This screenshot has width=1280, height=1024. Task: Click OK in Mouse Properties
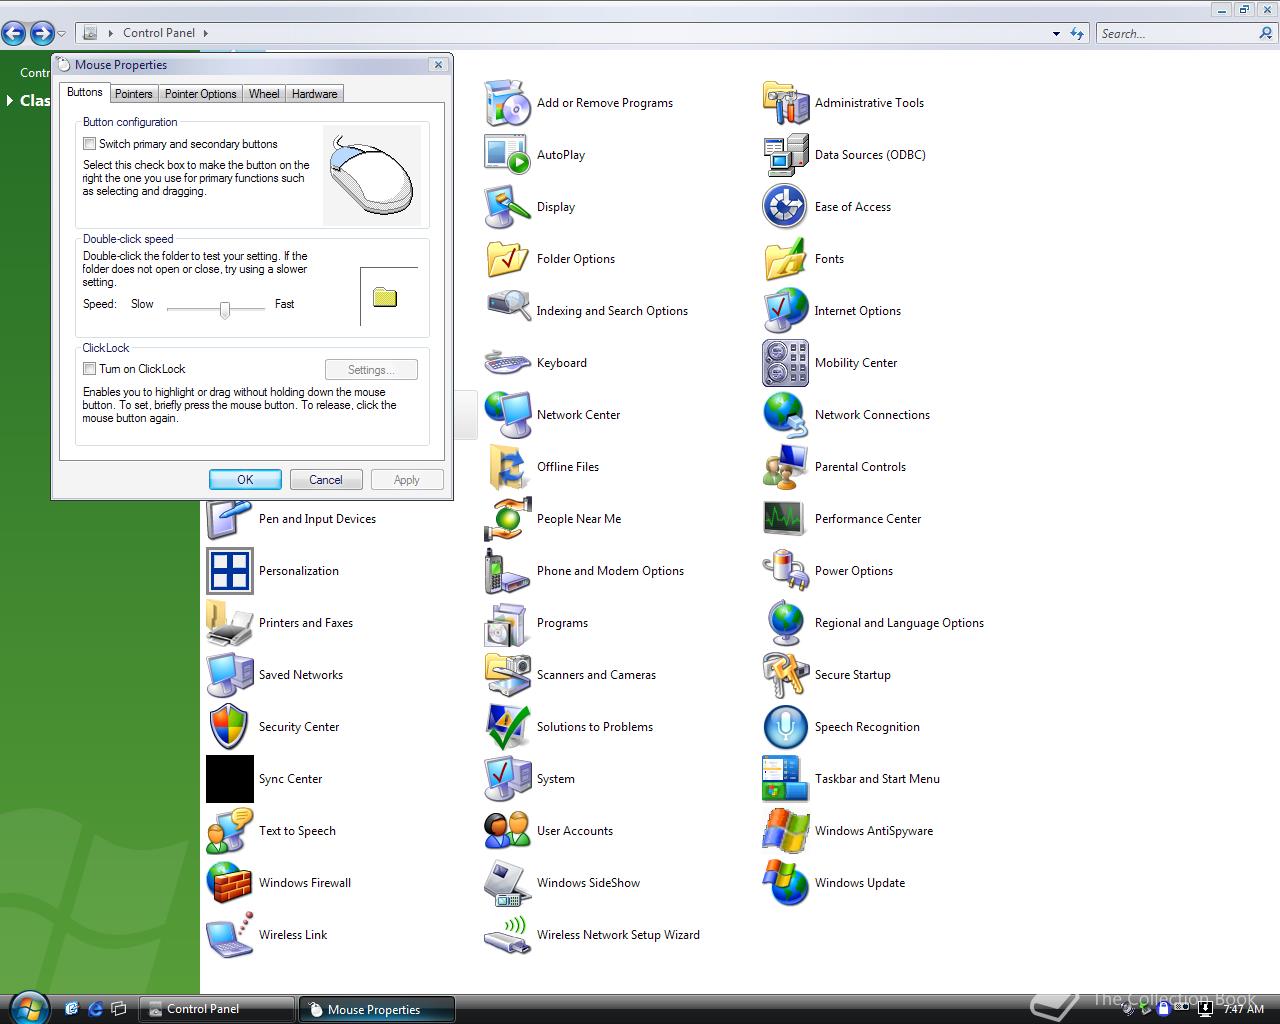(245, 480)
